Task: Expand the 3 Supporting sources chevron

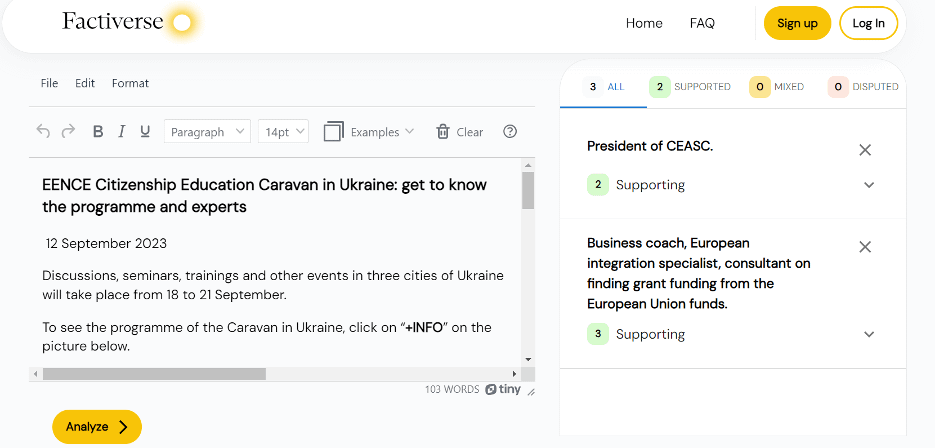Action: coord(869,335)
